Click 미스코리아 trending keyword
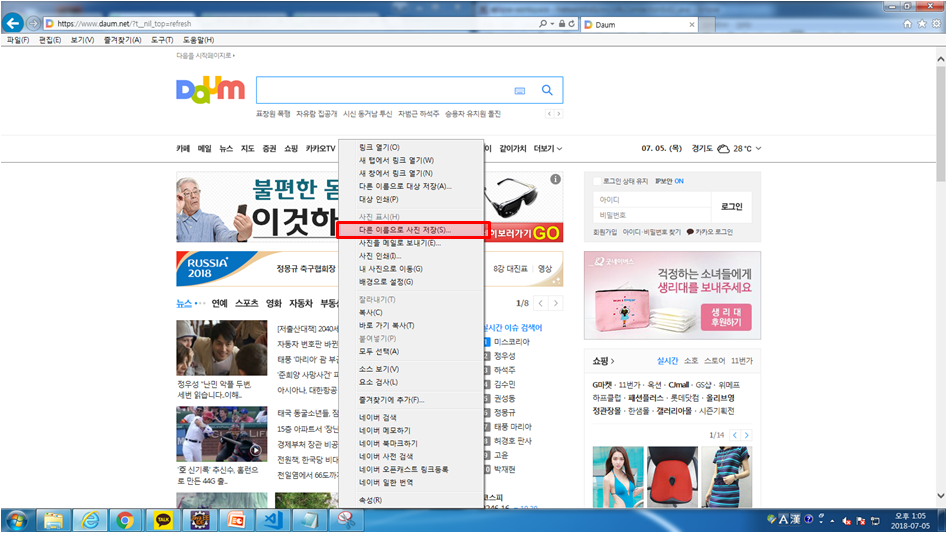Viewport: 947px width, 533px height. tap(512, 342)
